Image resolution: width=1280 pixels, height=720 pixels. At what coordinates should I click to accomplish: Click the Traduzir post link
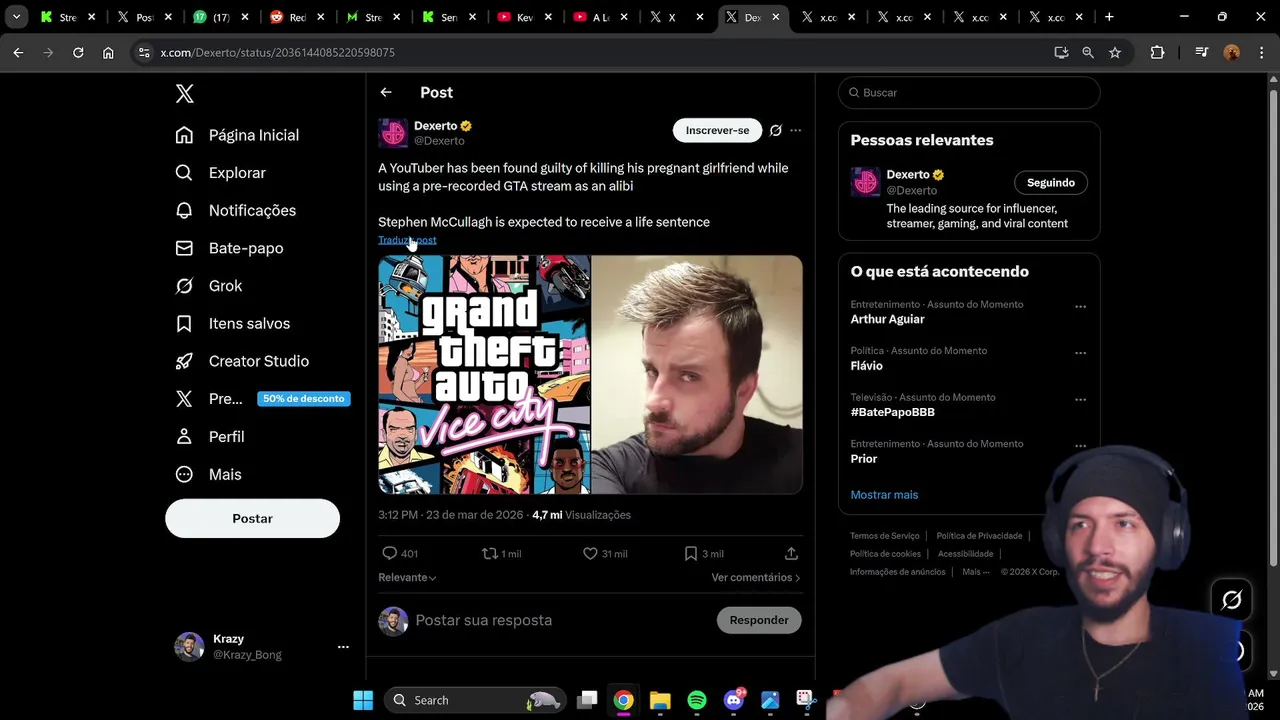[x=407, y=240]
